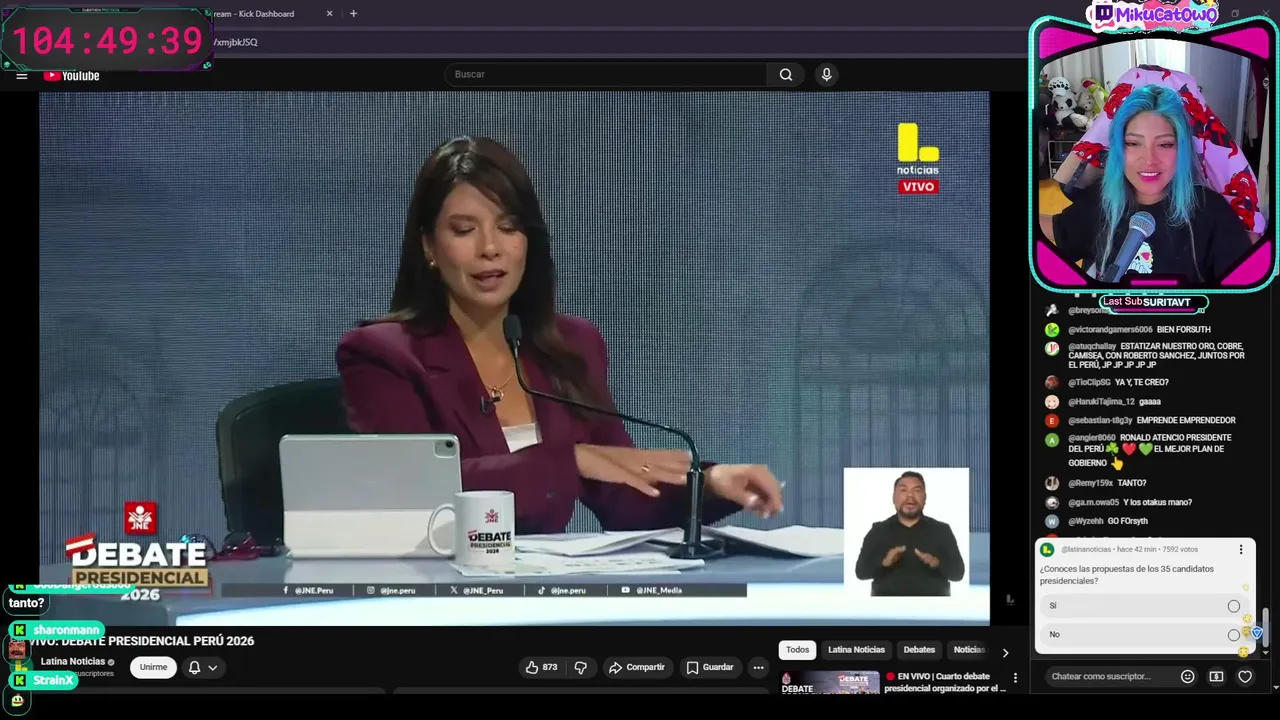Select the Noticias filter chip

(x=968, y=650)
